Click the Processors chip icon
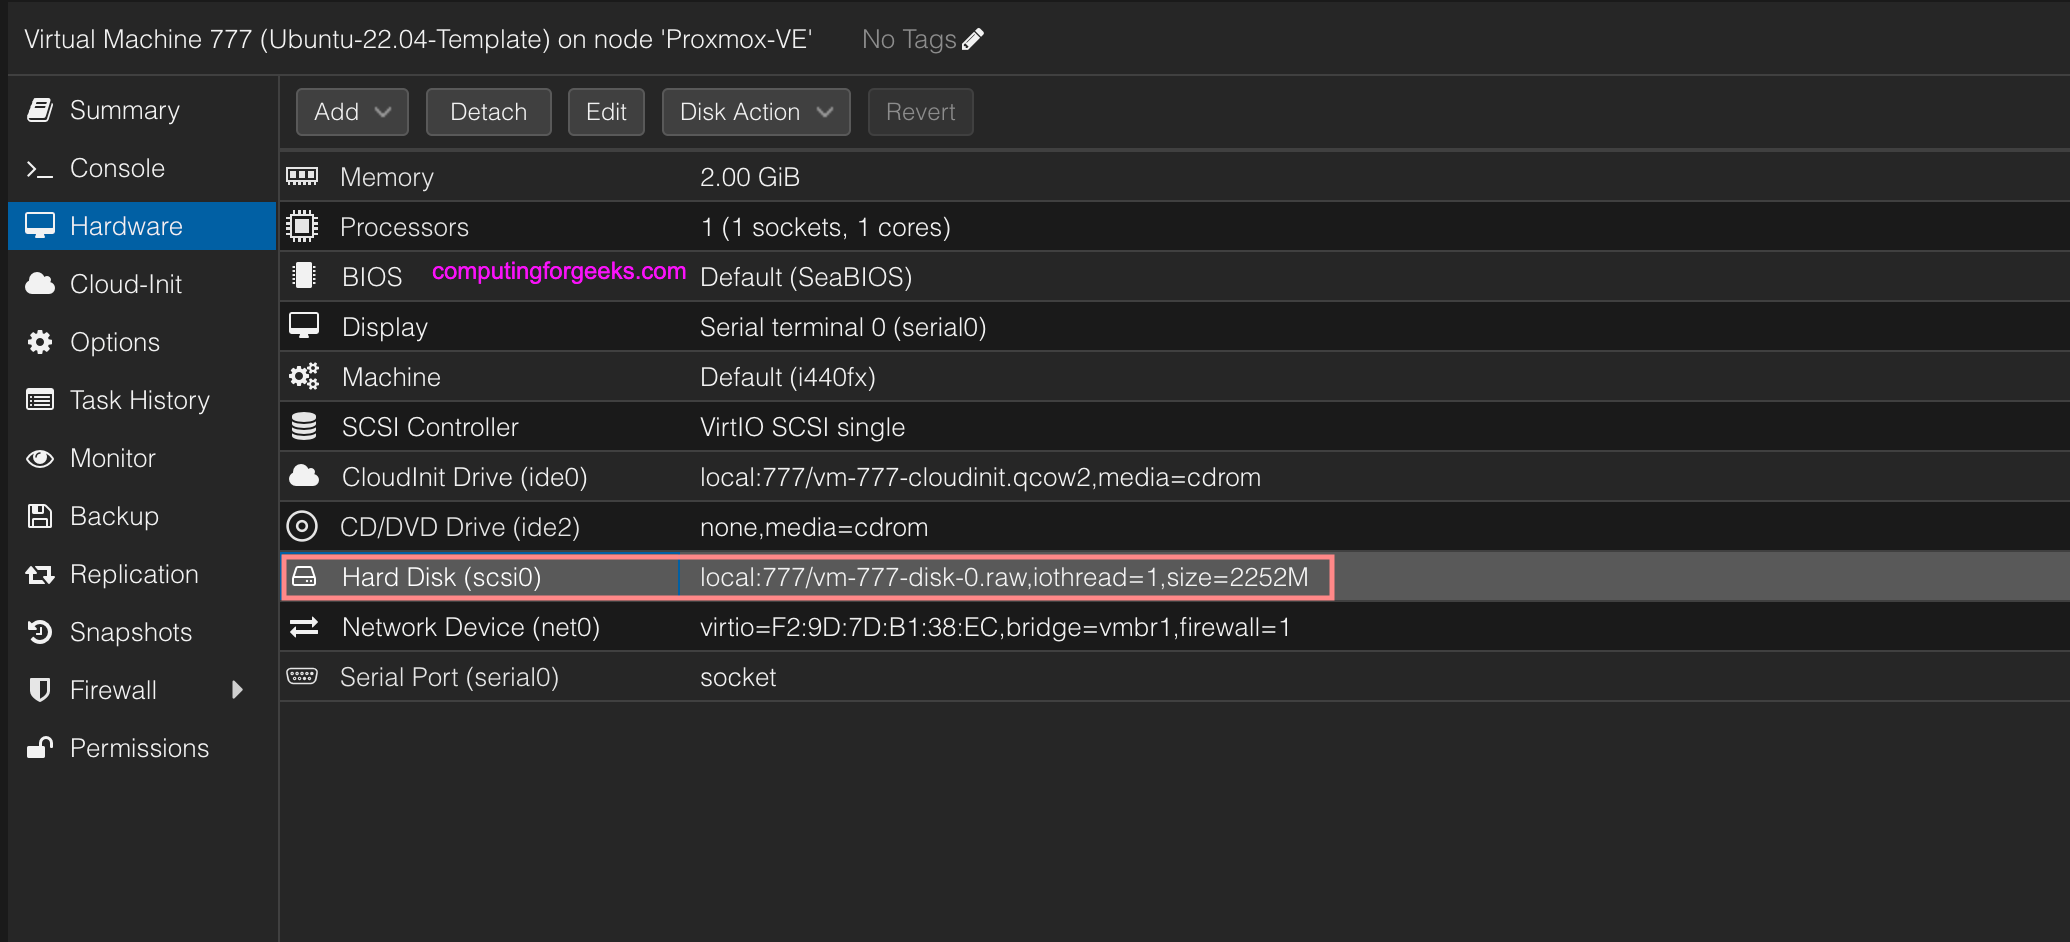The width and height of the screenshot is (2070, 942). coord(302,227)
